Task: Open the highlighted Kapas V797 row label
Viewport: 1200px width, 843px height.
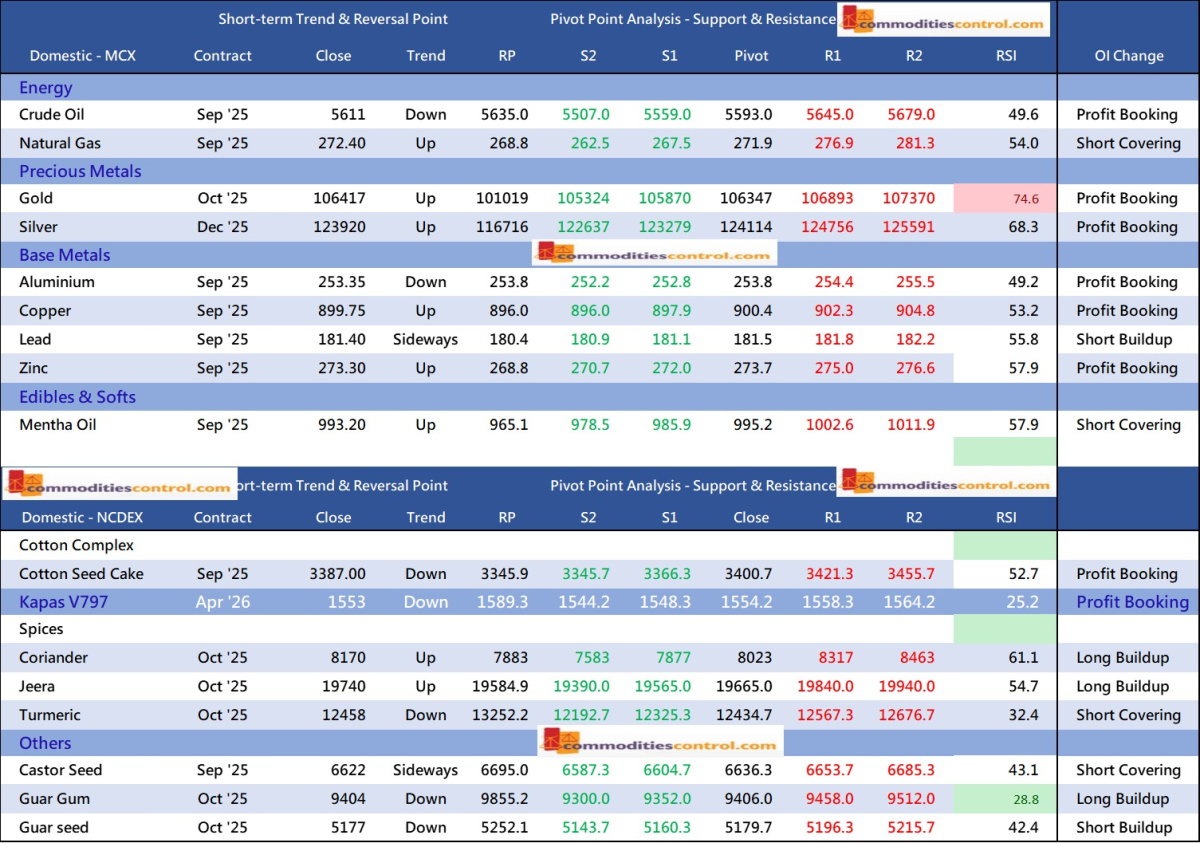Action: click(63, 602)
